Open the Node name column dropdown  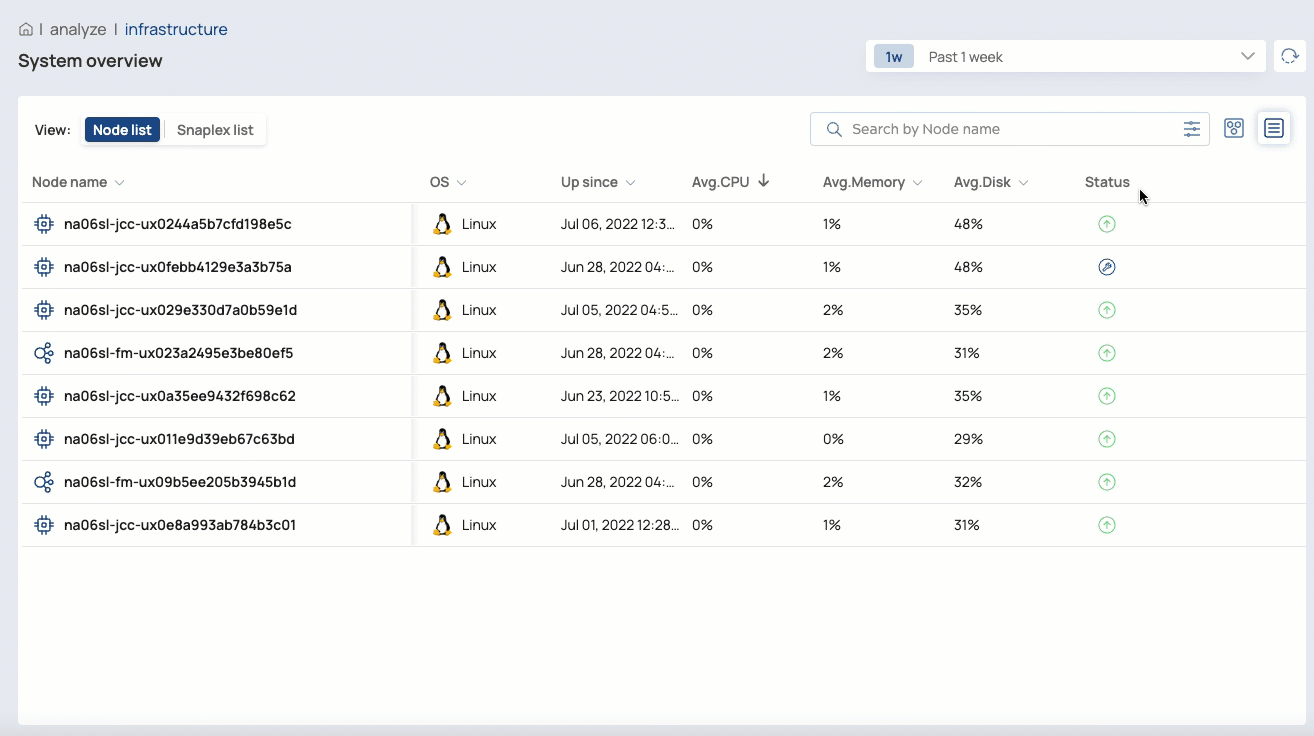point(118,182)
